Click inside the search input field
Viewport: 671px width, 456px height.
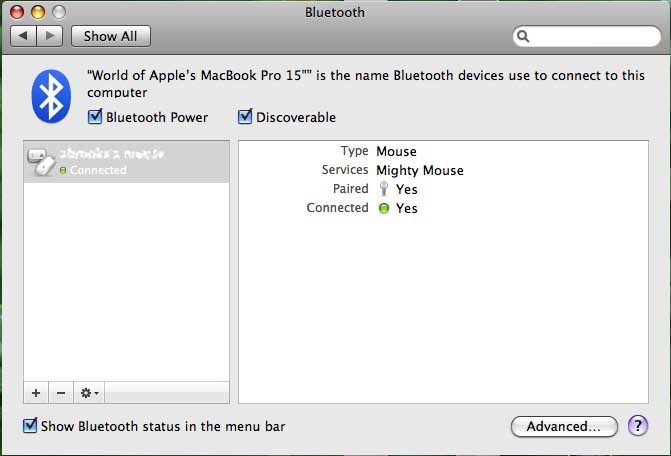coord(593,36)
